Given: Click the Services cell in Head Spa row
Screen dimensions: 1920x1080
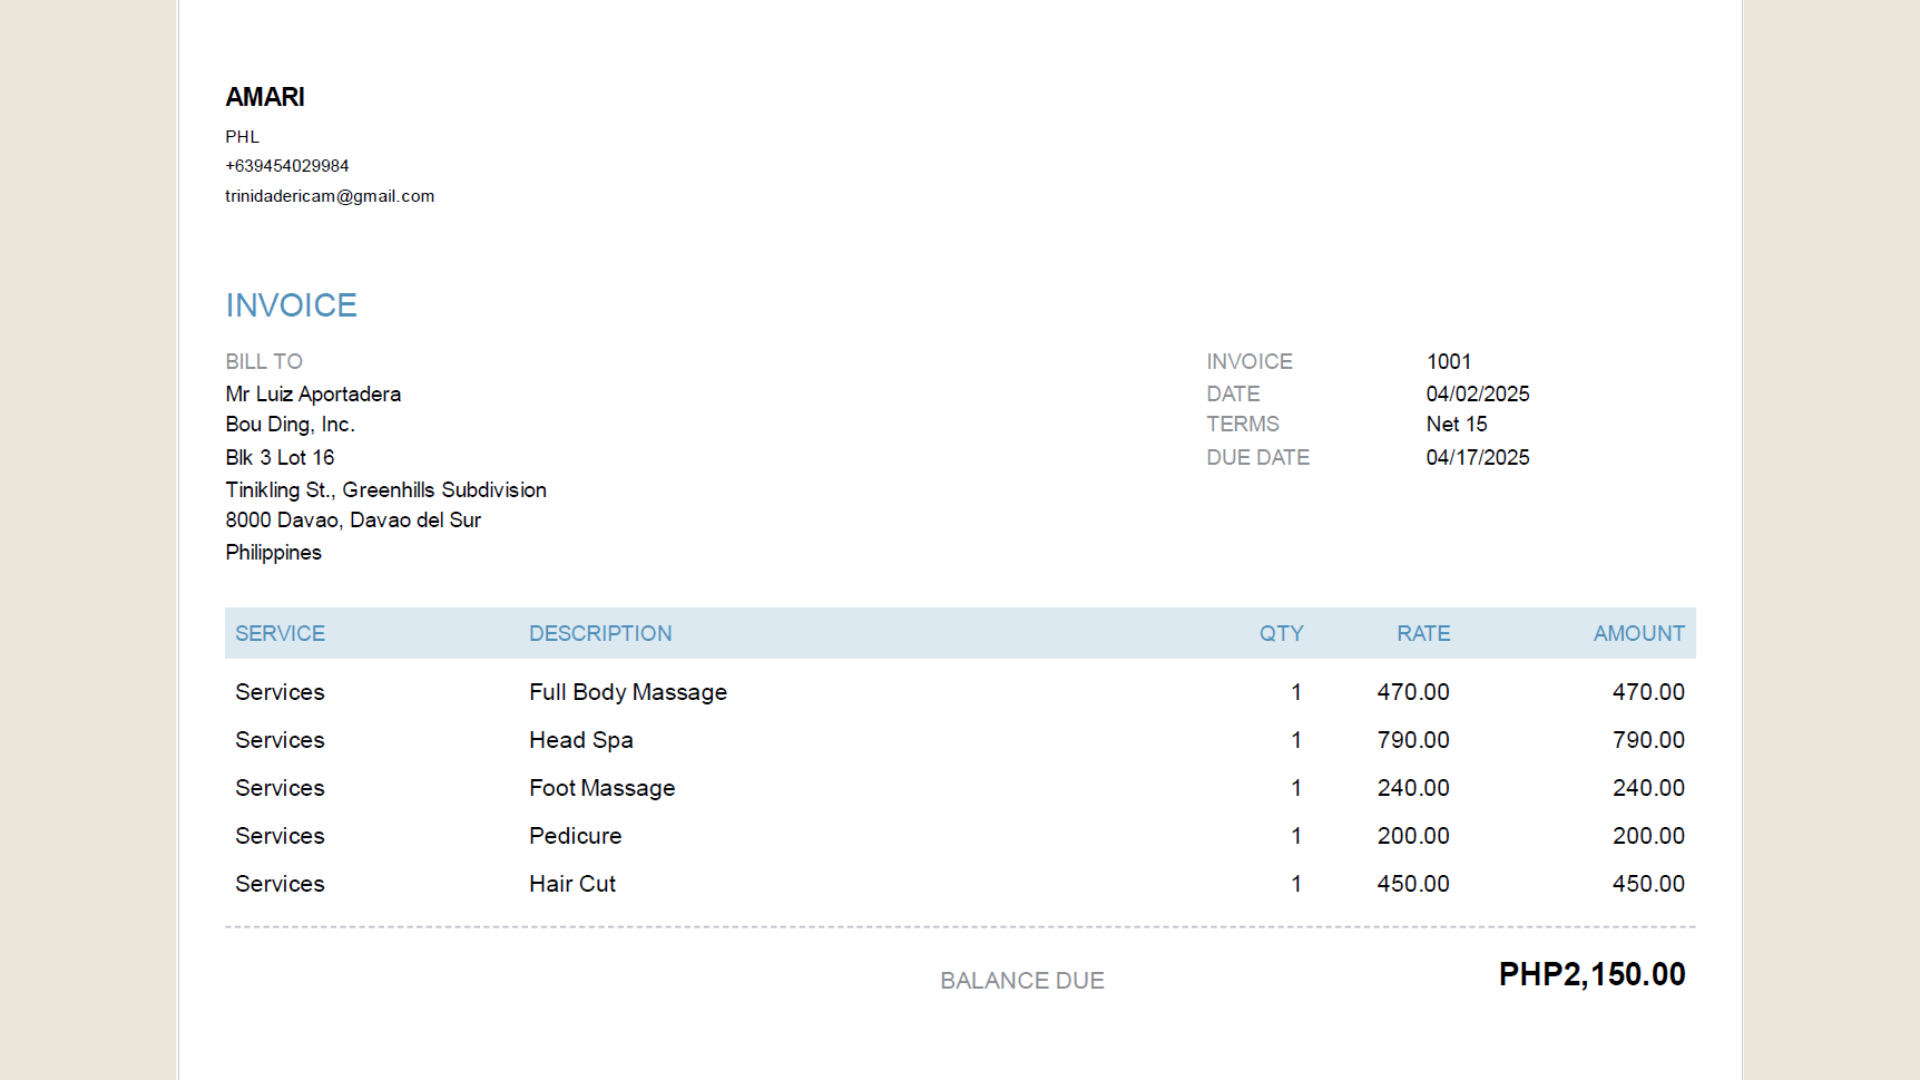Looking at the screenshot, I should (x=280, y=740).
